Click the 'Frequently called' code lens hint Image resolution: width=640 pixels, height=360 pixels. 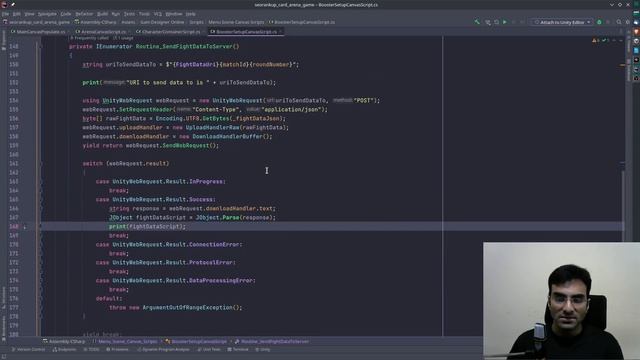pyautogui.click(x=89, y=38)
